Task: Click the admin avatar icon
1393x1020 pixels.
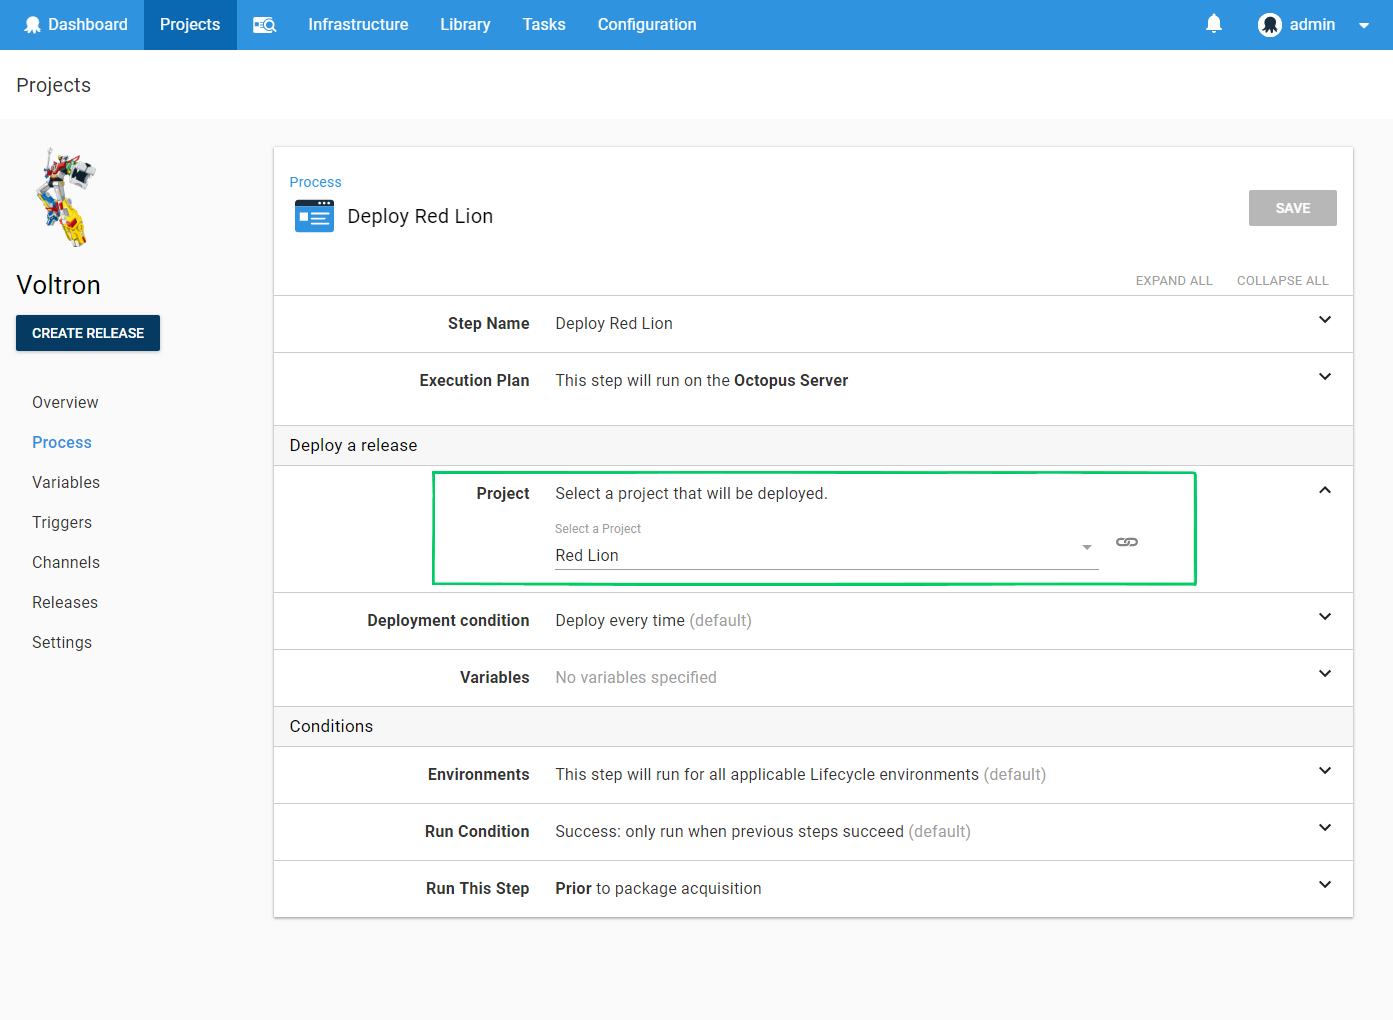Action: point(1269,23)
